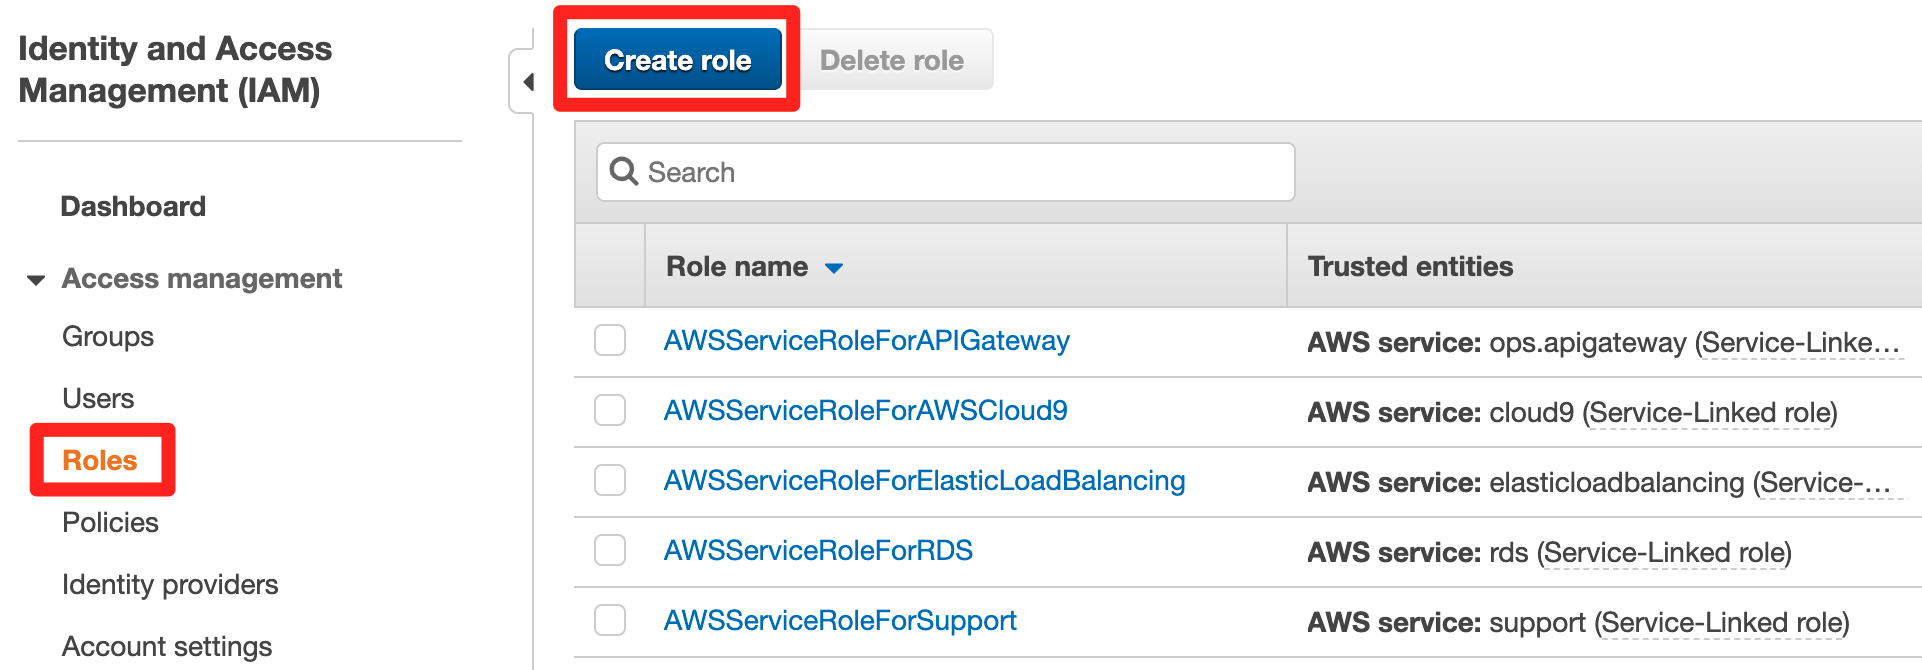1922x670 pixels.
Task: Go to Groups in the sidebar
Action: (x=108, y=337)
